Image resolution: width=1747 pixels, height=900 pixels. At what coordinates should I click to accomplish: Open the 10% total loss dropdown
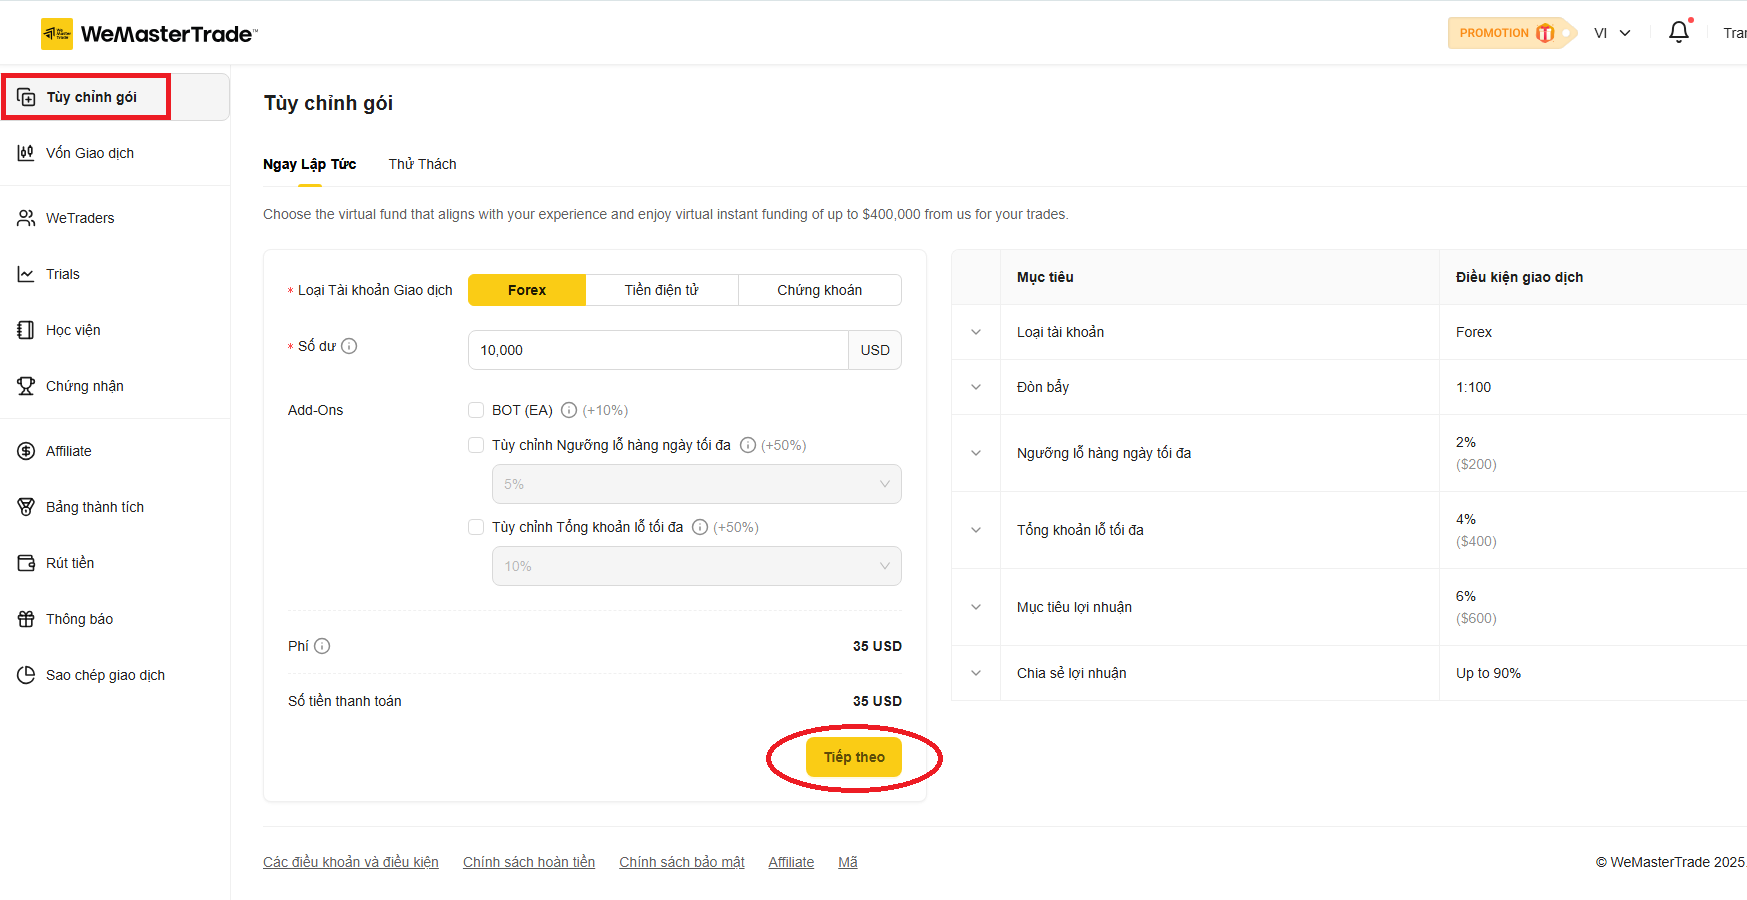(x=697, y=566)
